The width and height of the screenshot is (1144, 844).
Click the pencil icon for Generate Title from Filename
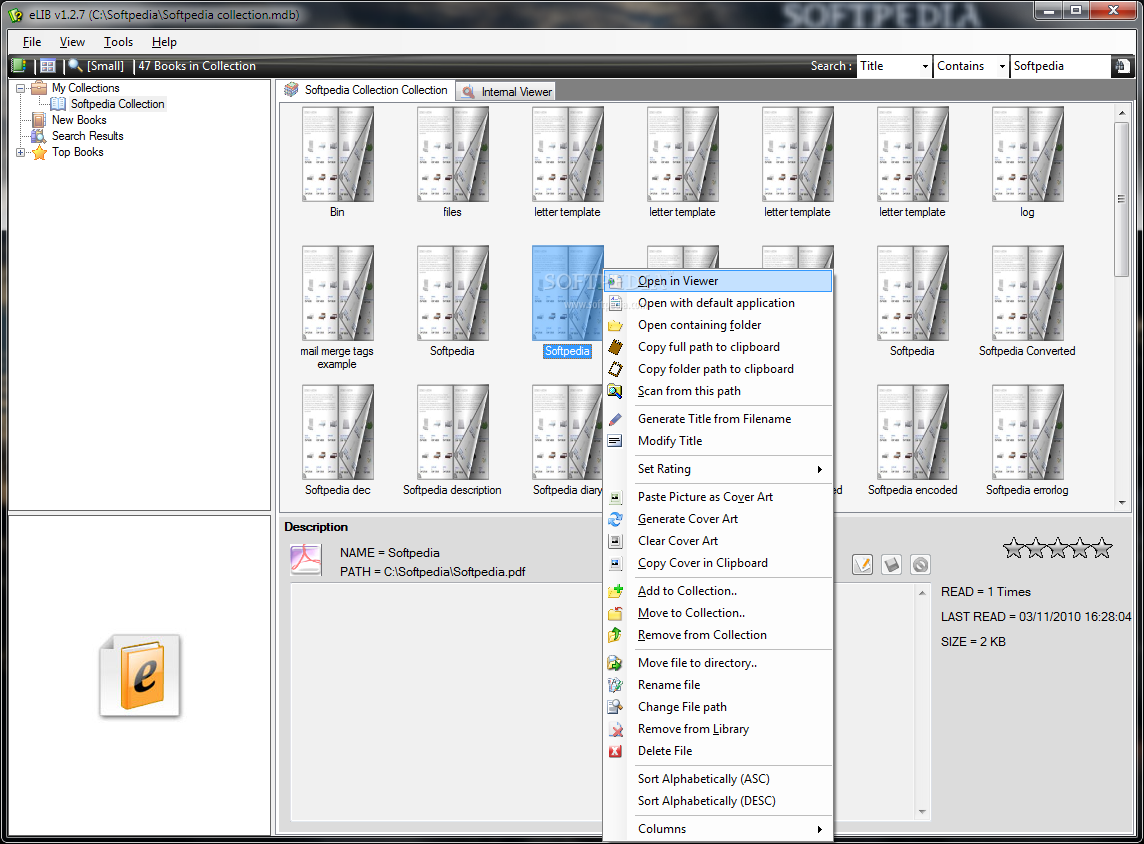pos(616,419)
